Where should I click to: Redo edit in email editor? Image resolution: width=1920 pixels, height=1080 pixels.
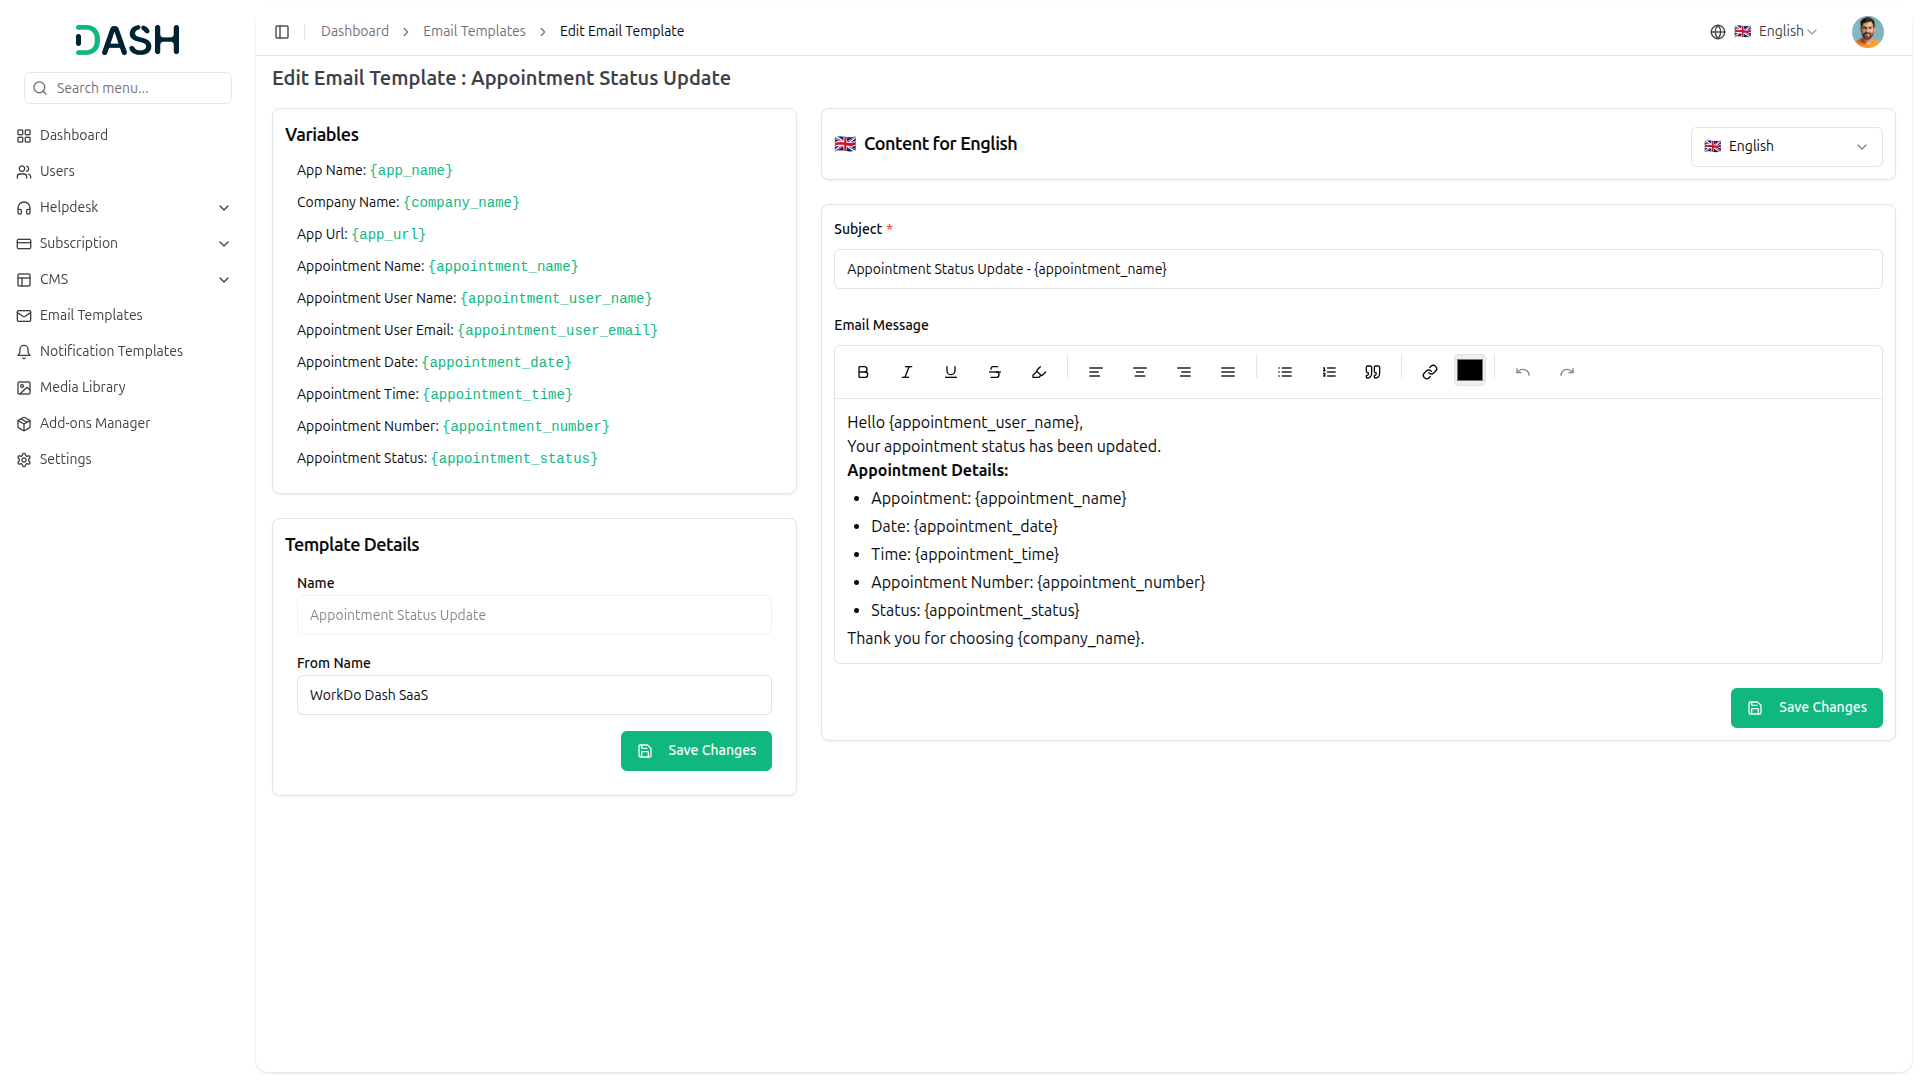(x=1567, y=372)
